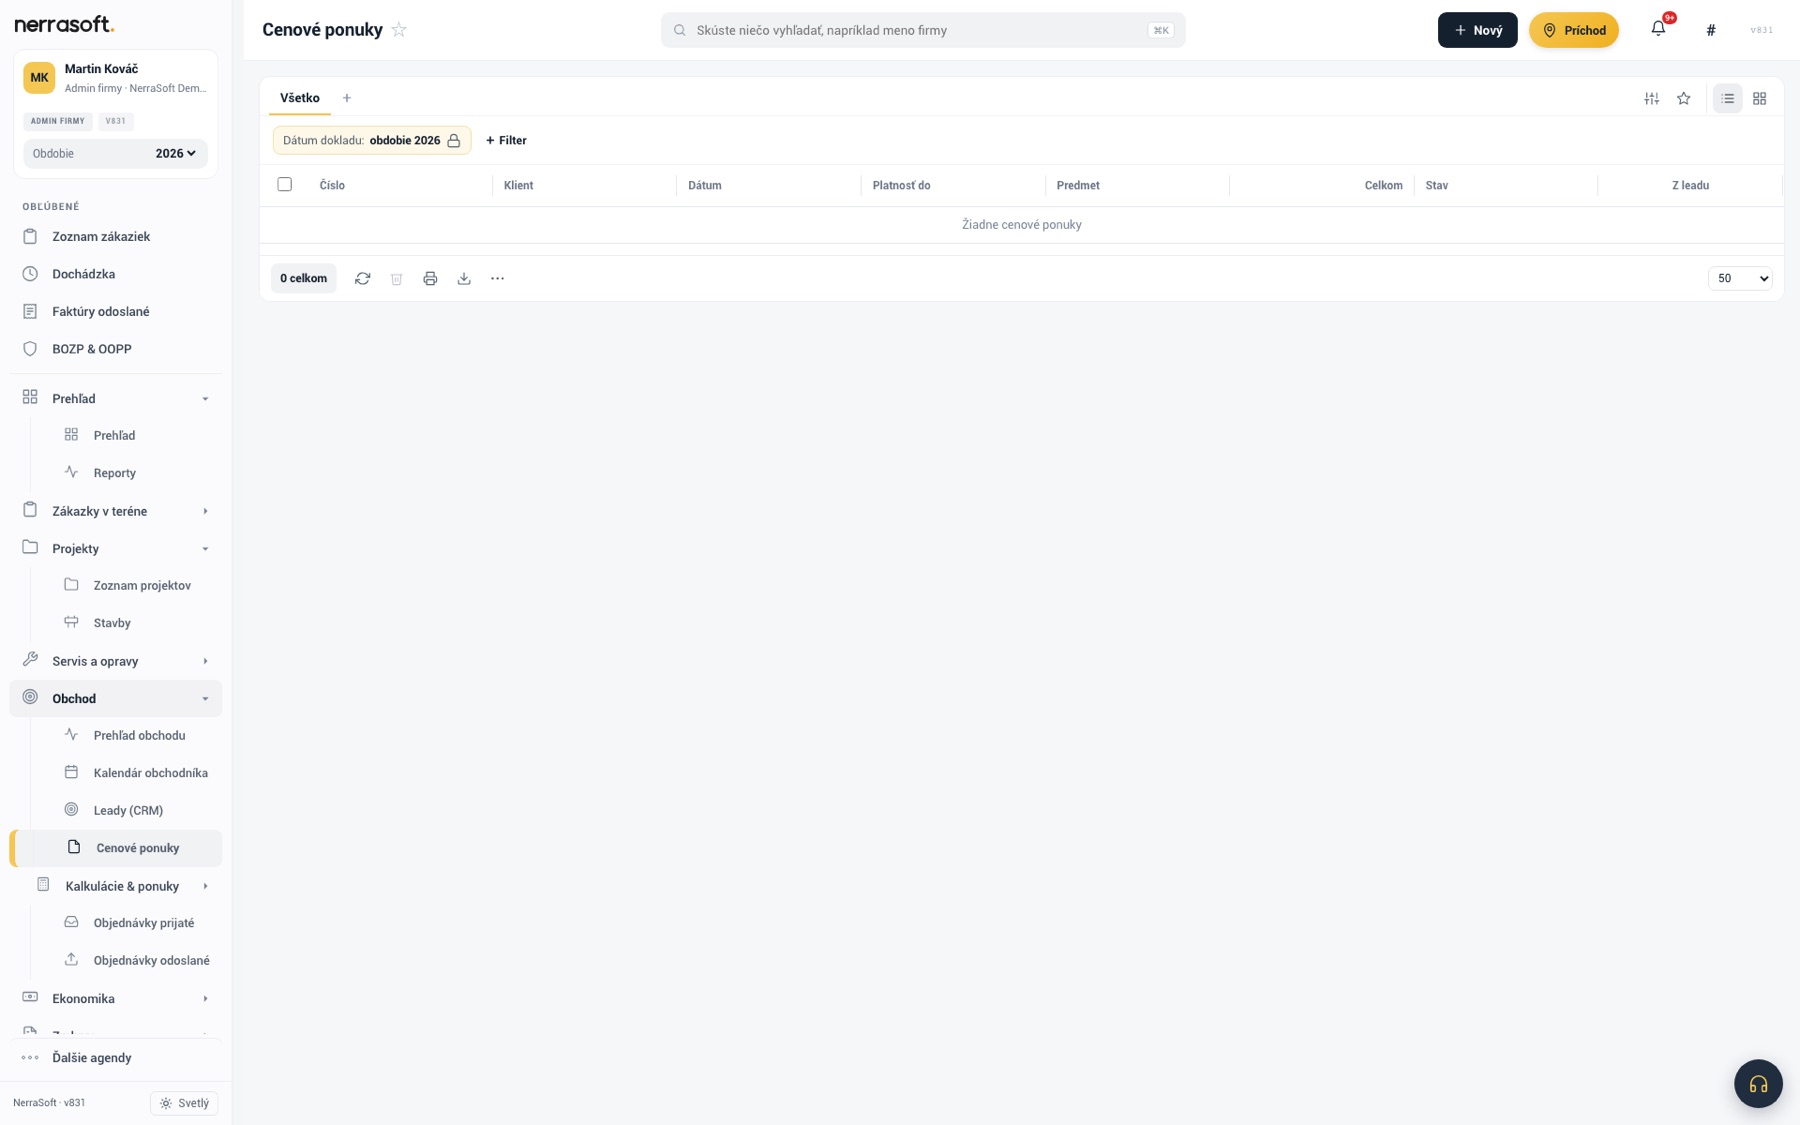Screen dimensions: 1800x1125
Task: Open Leady (CRM) menu item
Action: (128, 811)
